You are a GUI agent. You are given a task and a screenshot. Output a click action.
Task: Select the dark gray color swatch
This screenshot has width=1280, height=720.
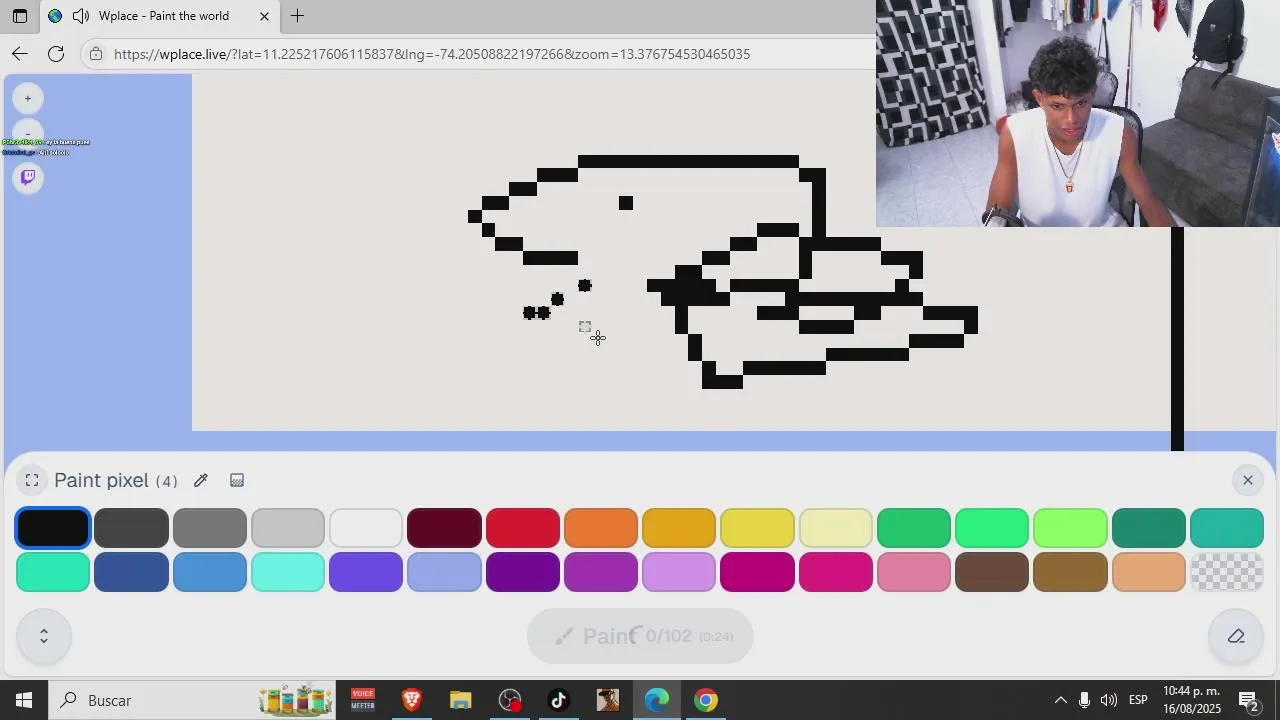coord(131,528)
